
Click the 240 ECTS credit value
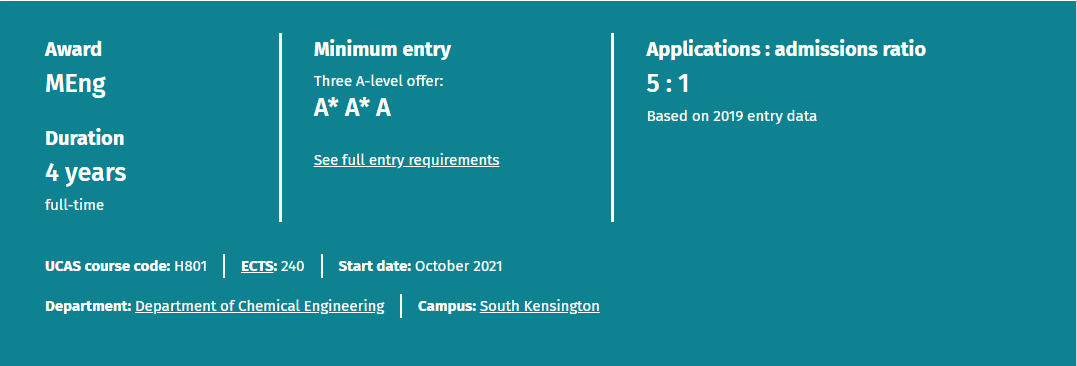(293, 266)
